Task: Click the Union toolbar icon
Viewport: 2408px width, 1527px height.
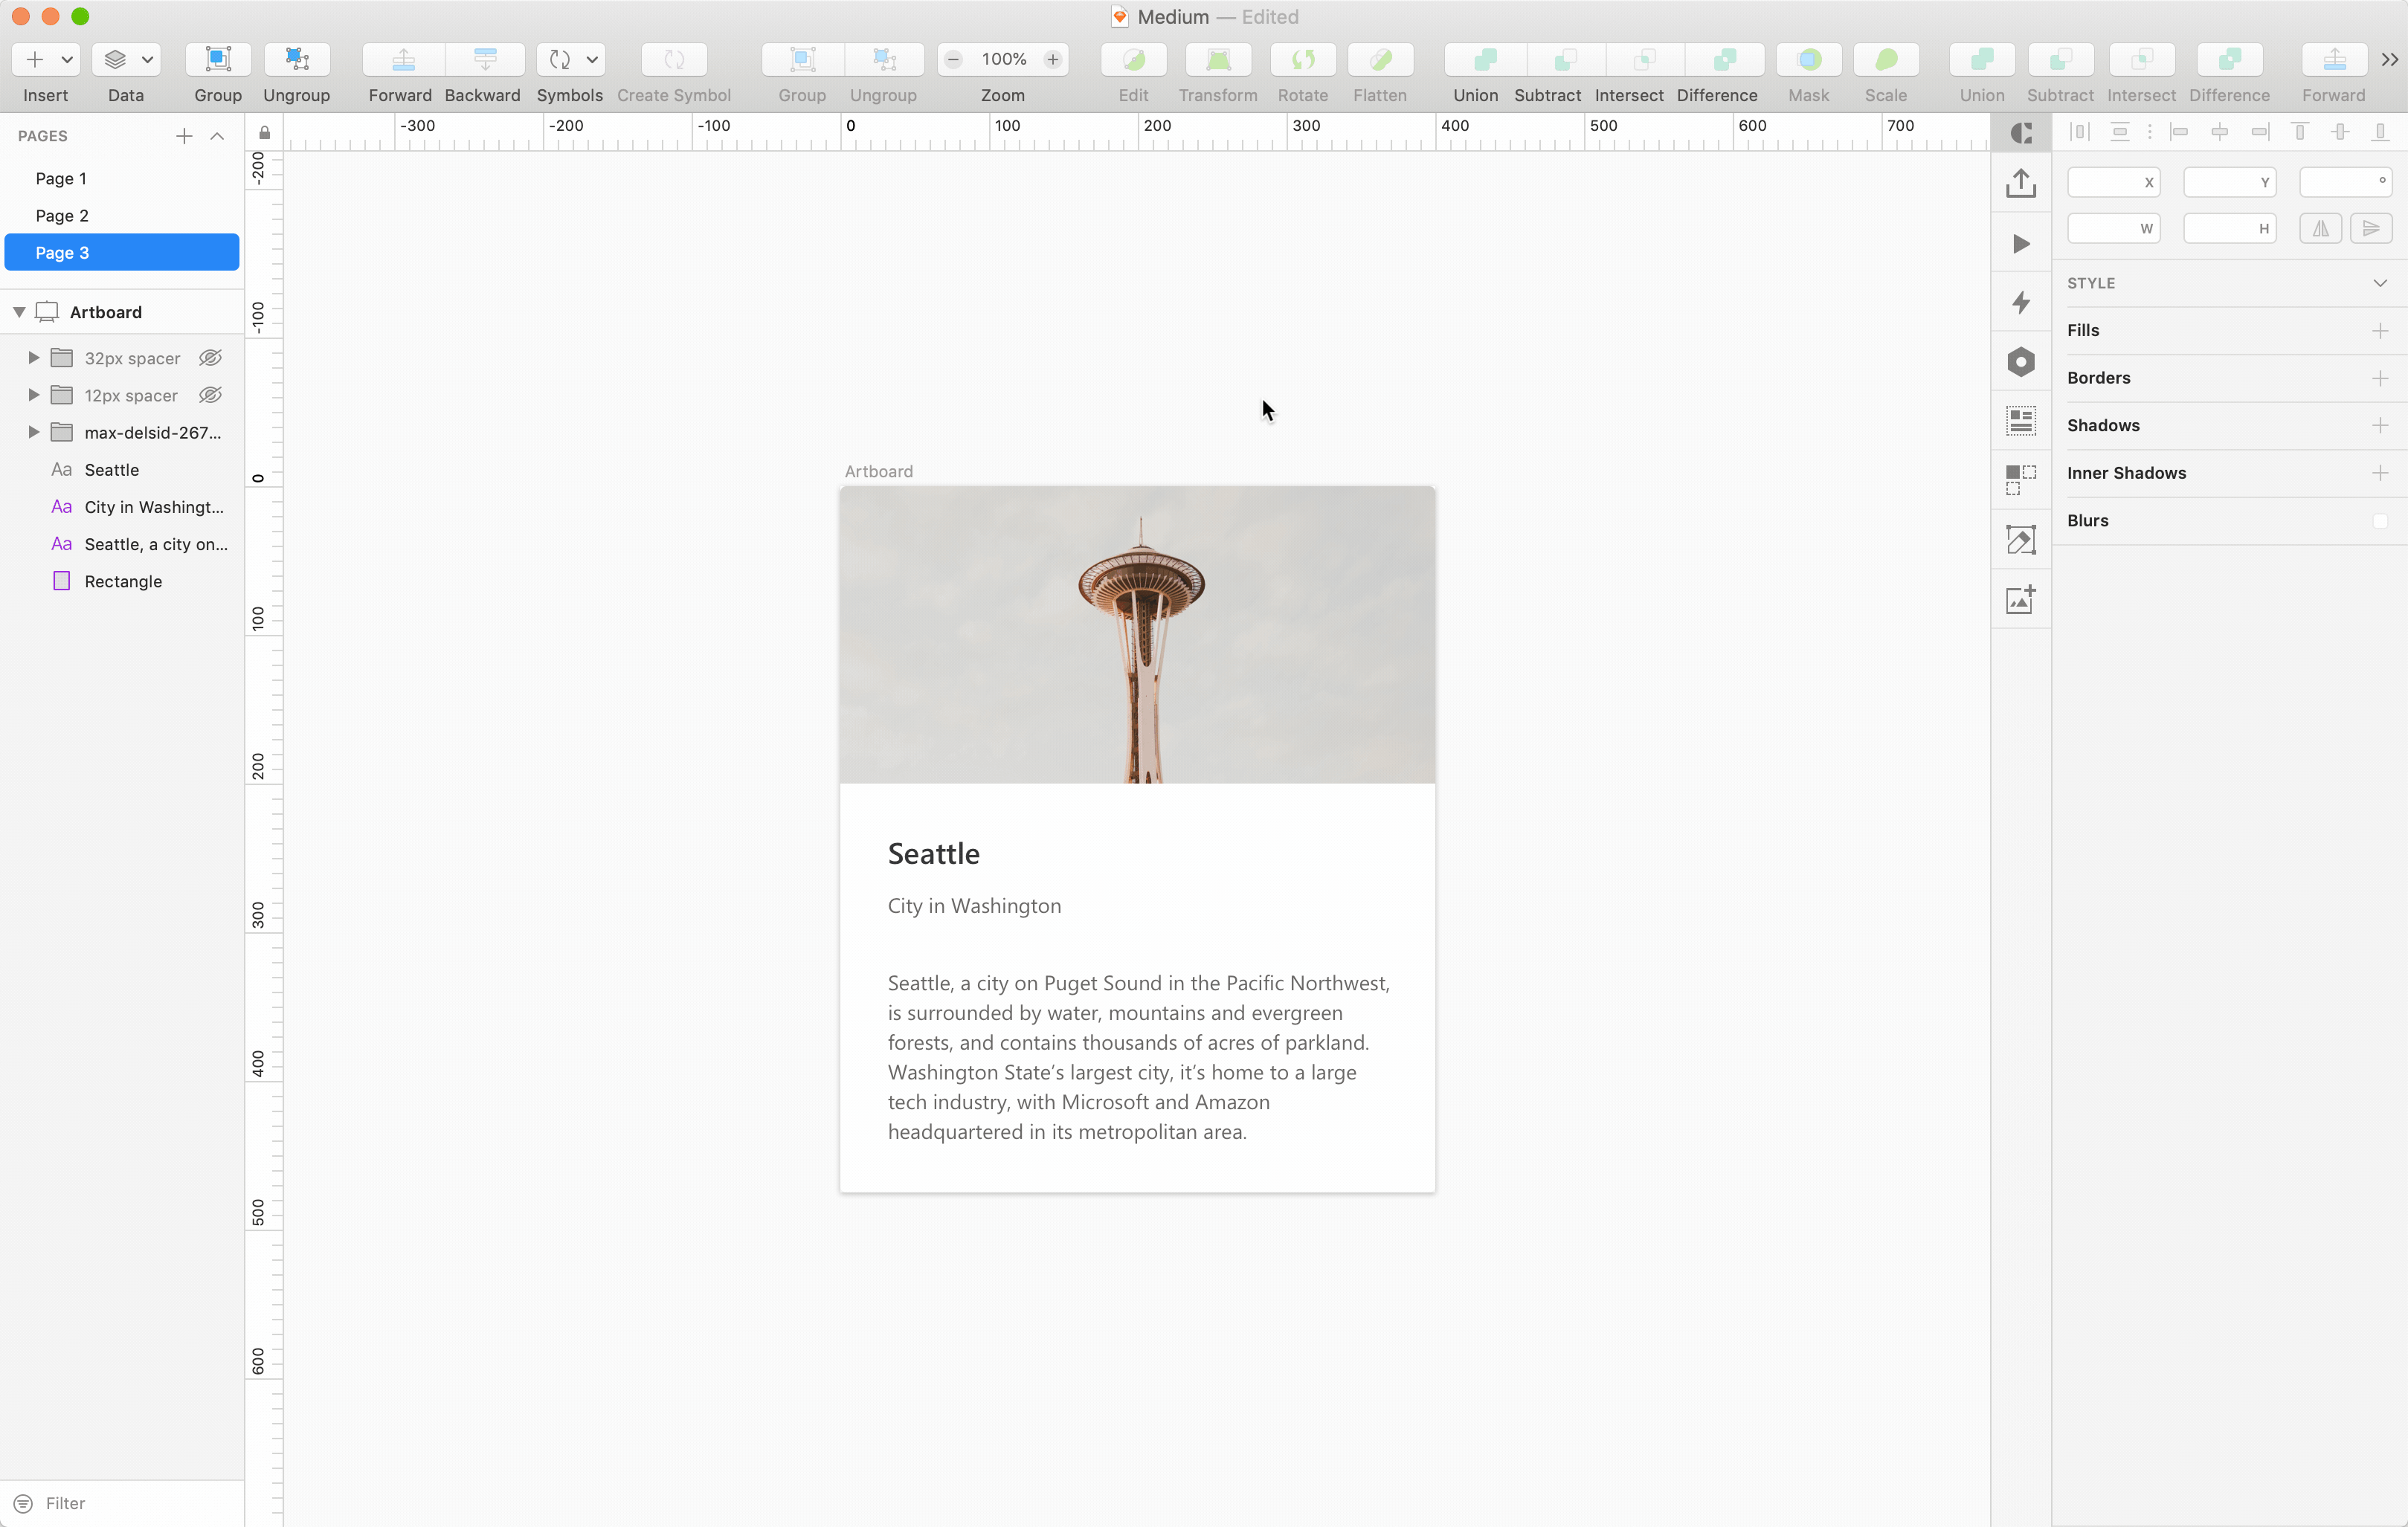Action: pos(1484,60)
